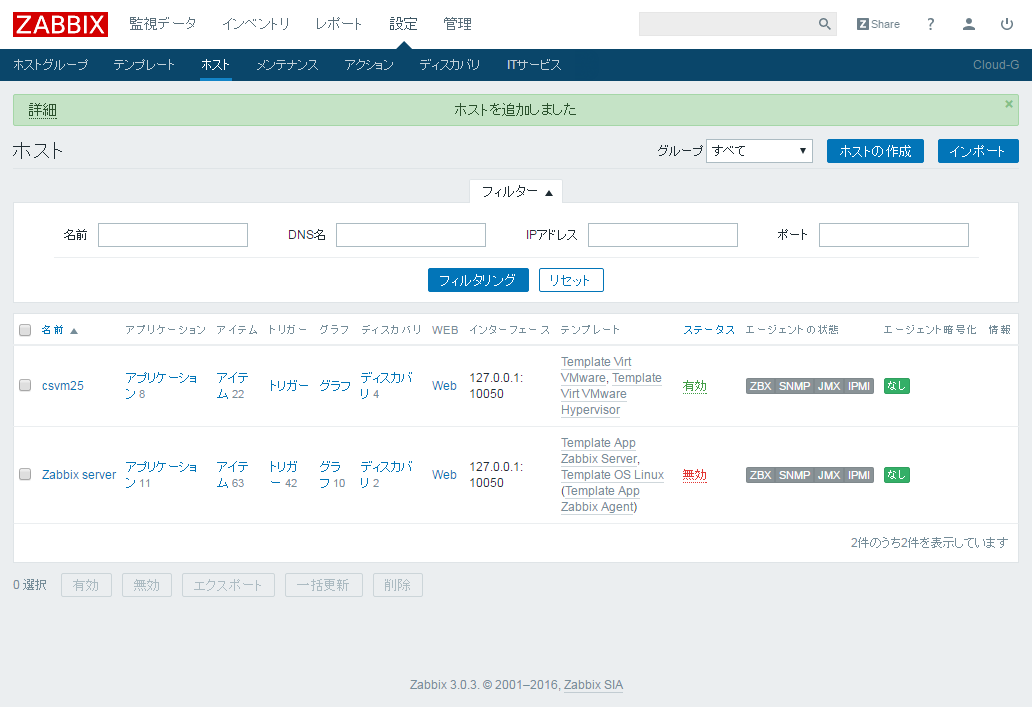This screenshot has width=1032, height=707.
Task: Switch to the テンプレート tab
Action: coord(143,63)
